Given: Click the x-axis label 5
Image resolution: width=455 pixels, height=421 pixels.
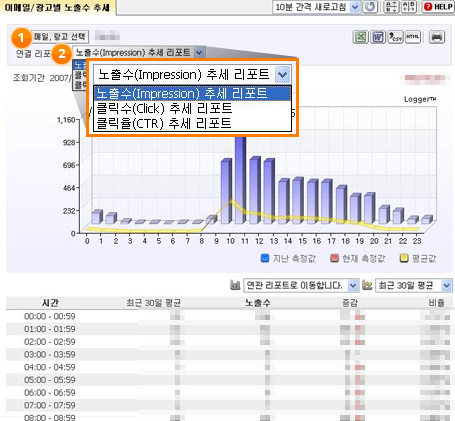Looking at the screenshot, I should (x=159, y=241).
